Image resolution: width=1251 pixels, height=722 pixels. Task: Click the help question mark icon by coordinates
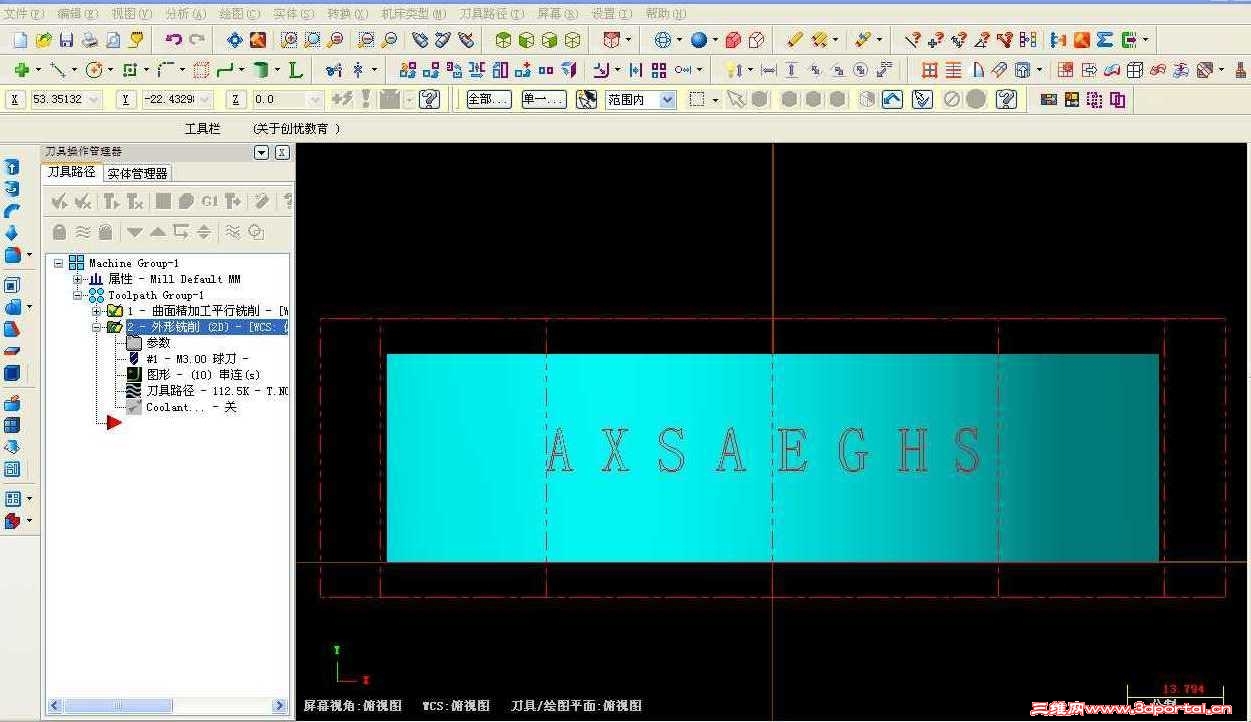(x=430, y=99)
